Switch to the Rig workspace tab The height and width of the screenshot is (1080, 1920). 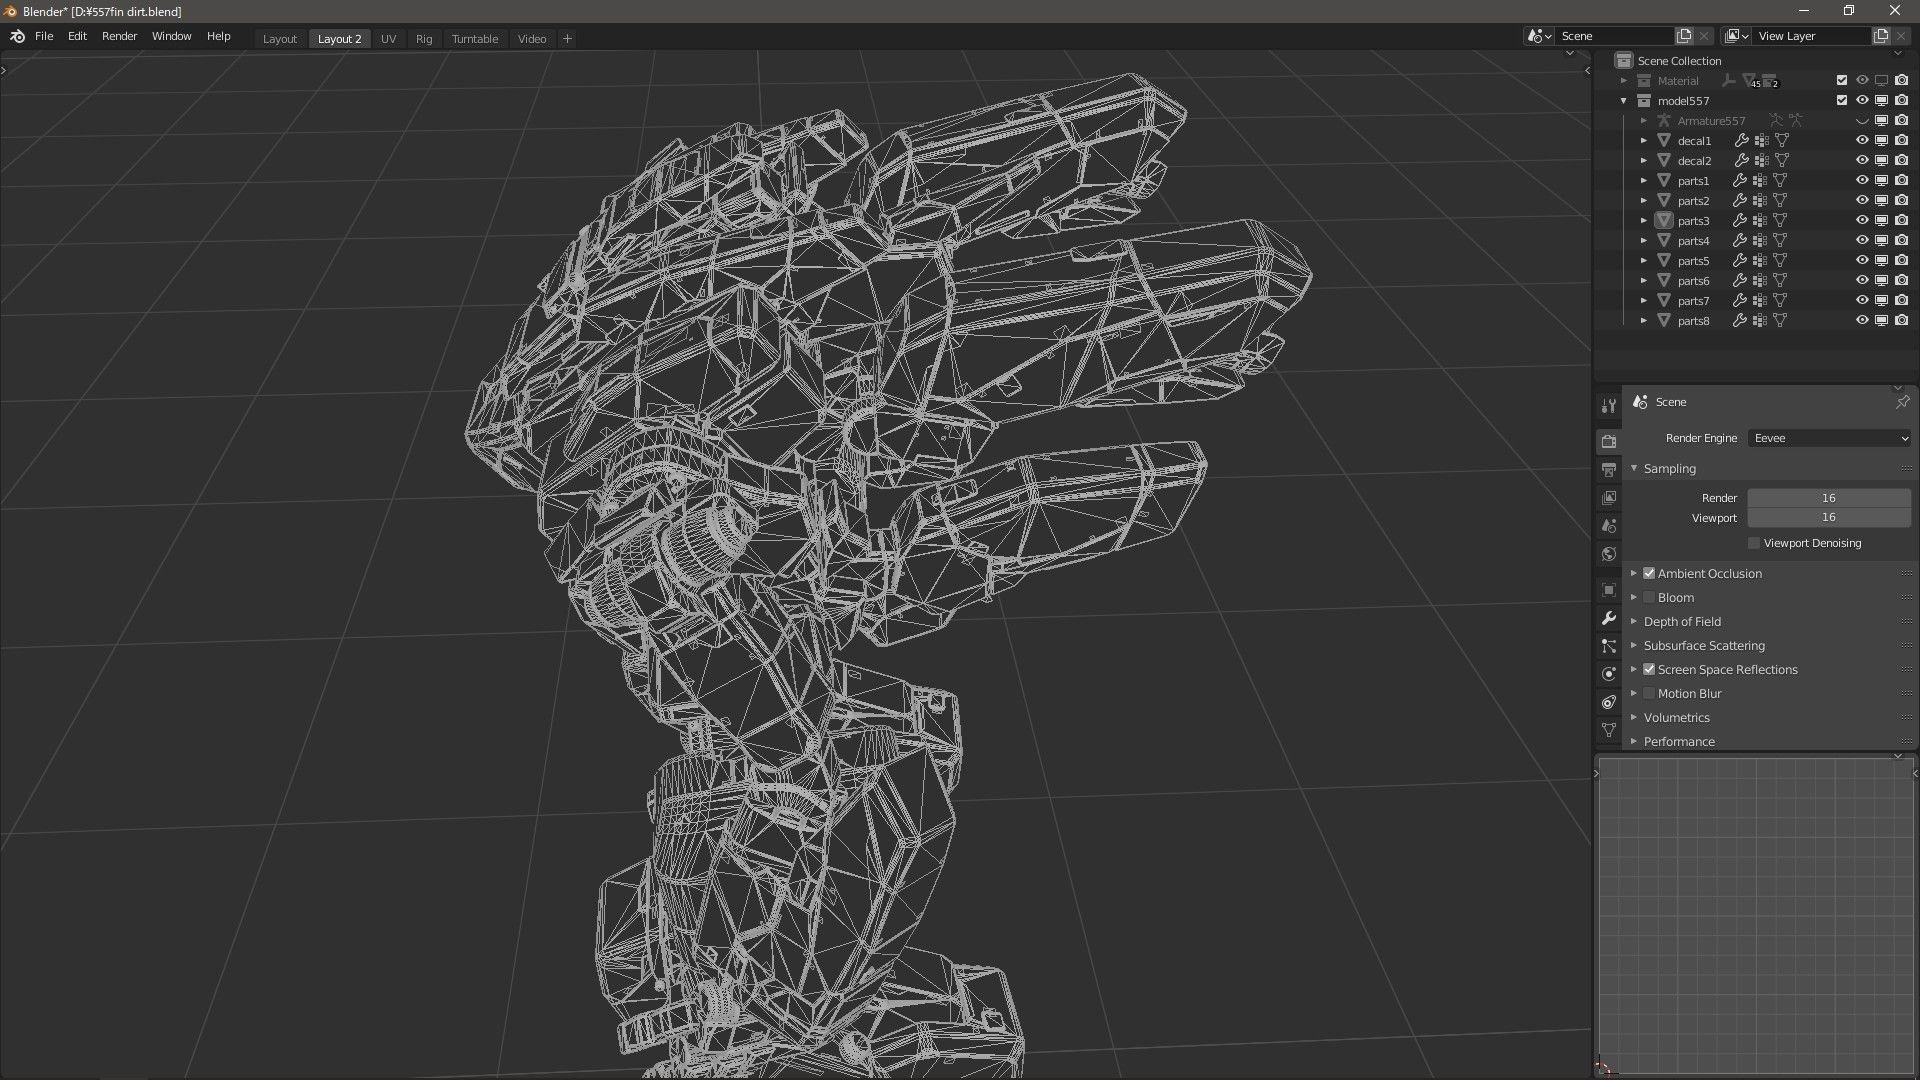[x=424, y=39]
